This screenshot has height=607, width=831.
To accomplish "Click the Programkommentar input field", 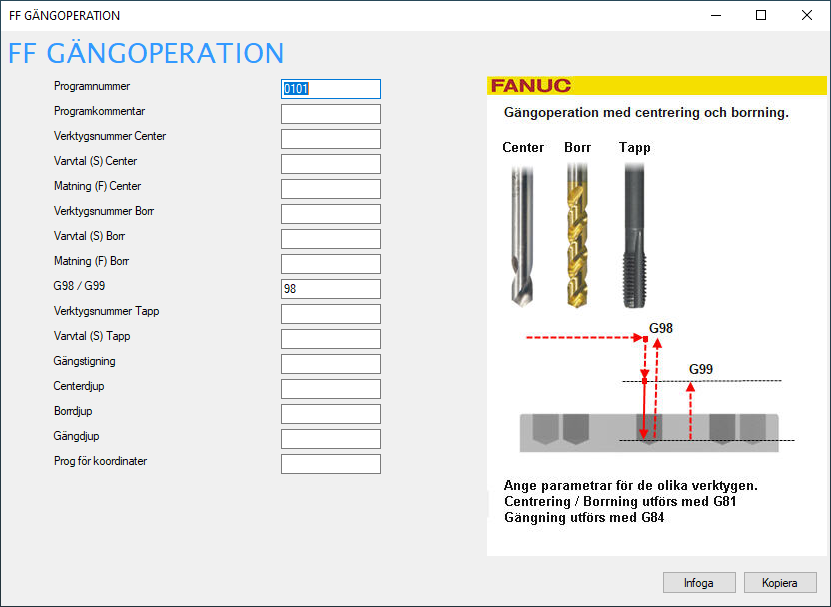I will [331, 114].
